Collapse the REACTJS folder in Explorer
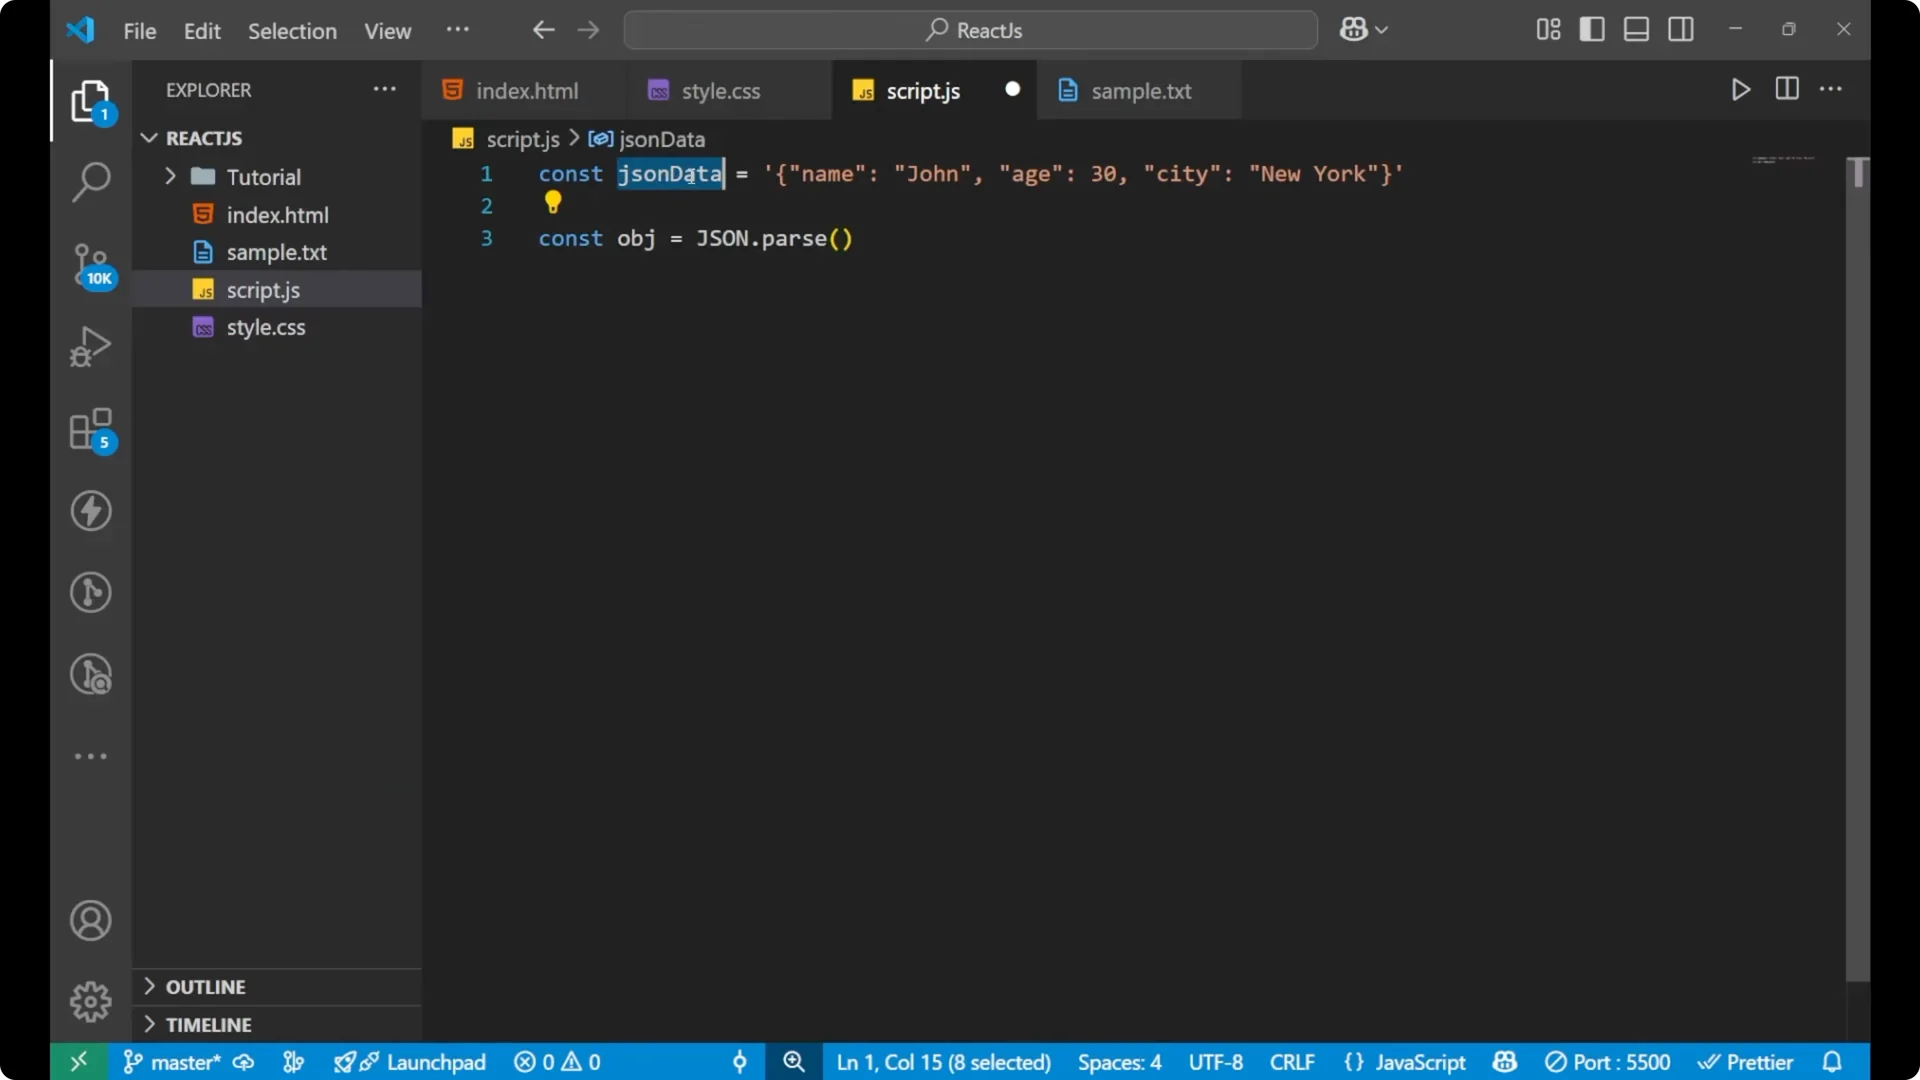Image resolution: width=1920 pixels, height=1080 pixels. (148, 138)
